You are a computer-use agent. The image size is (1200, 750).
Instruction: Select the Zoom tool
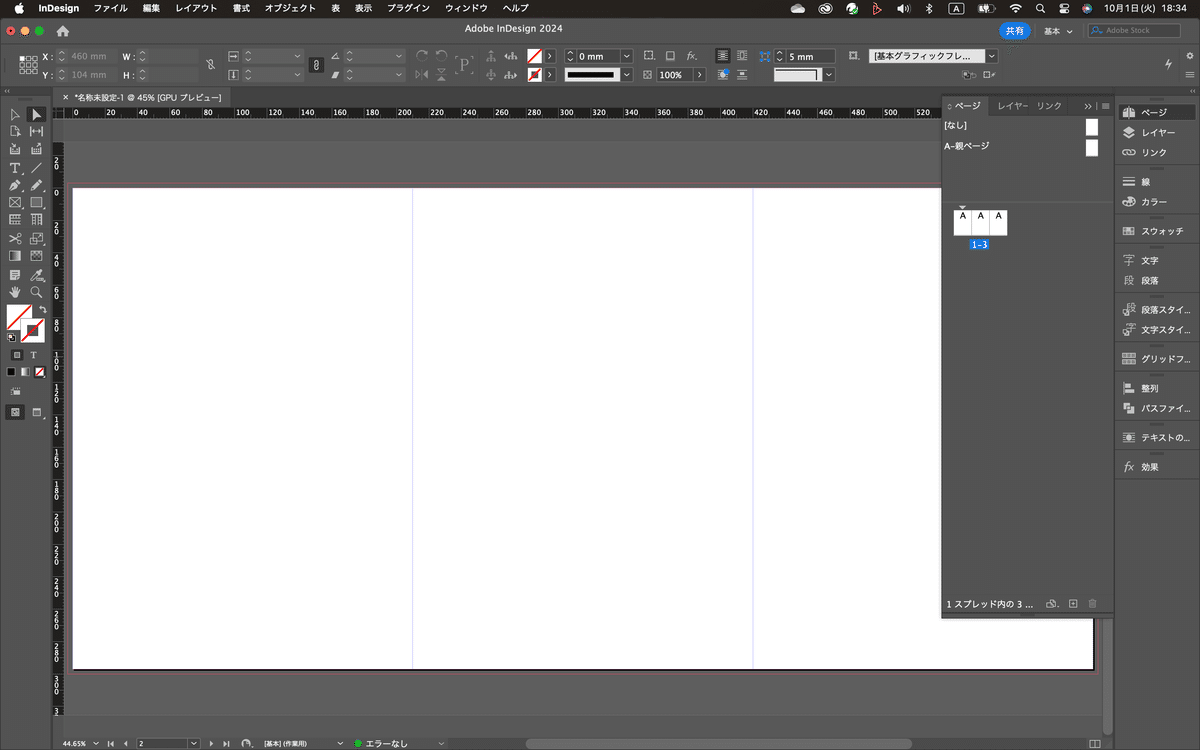point(37,292)
